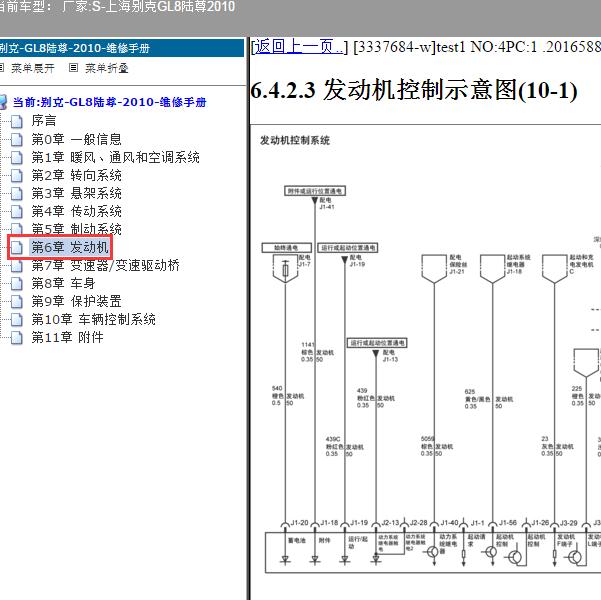Click the page icon beside 第6章 发动机
This screenshot has height=600, width=601.
click(x=16, y=248)
